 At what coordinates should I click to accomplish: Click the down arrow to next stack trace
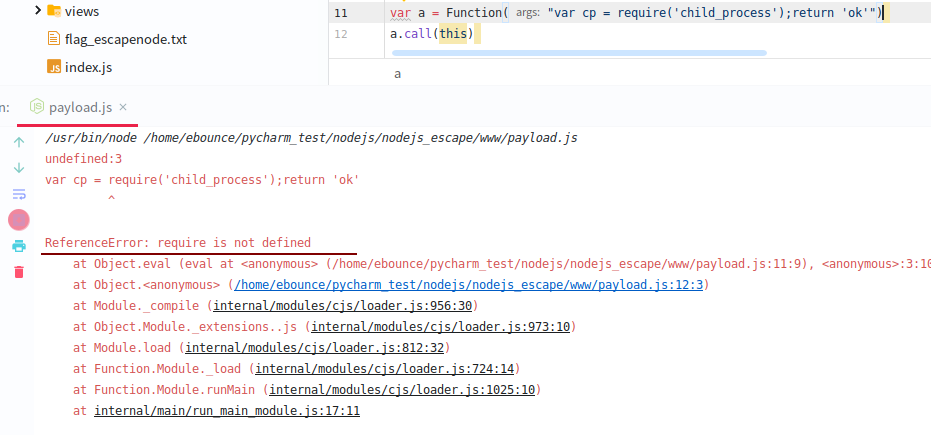pos(18,168)
